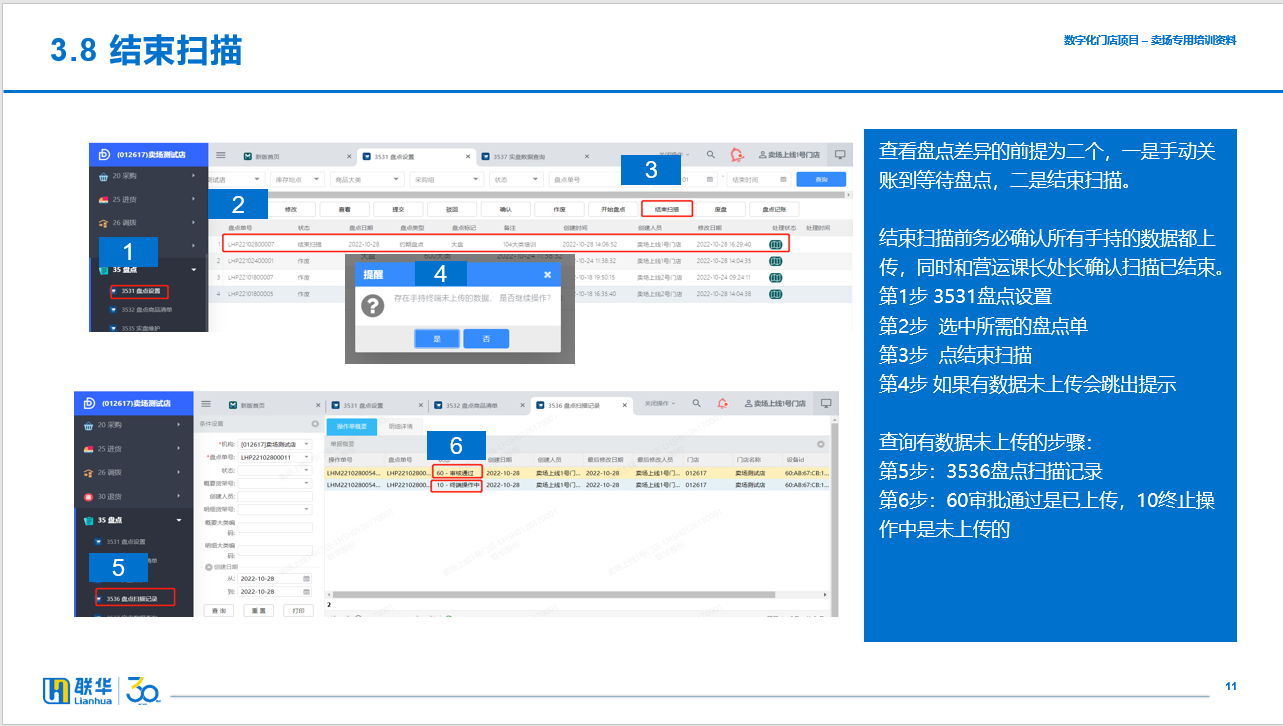Click hamburger menu icon beside upper 新版首页 tab

(221, 156)
